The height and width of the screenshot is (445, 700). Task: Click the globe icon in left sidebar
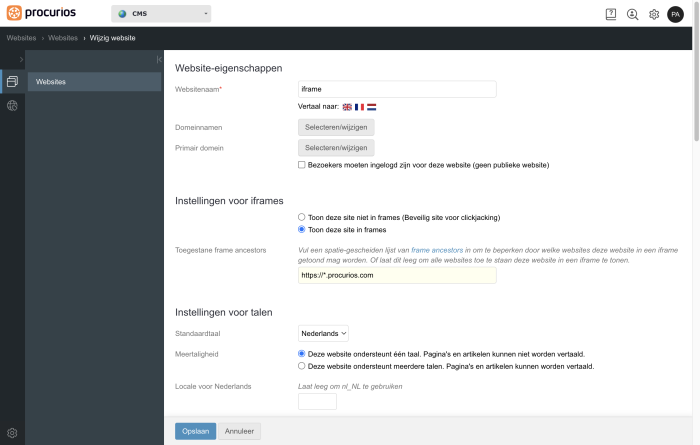(12, 106)
